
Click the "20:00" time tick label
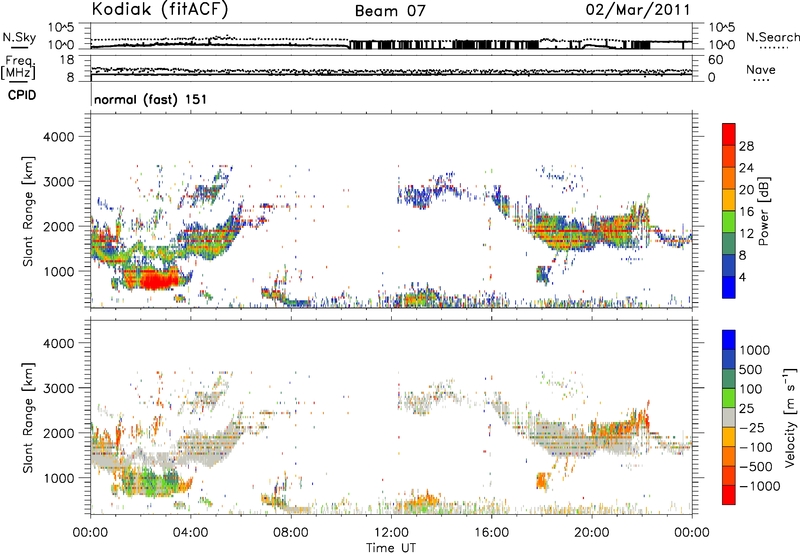tap(591, 533)
